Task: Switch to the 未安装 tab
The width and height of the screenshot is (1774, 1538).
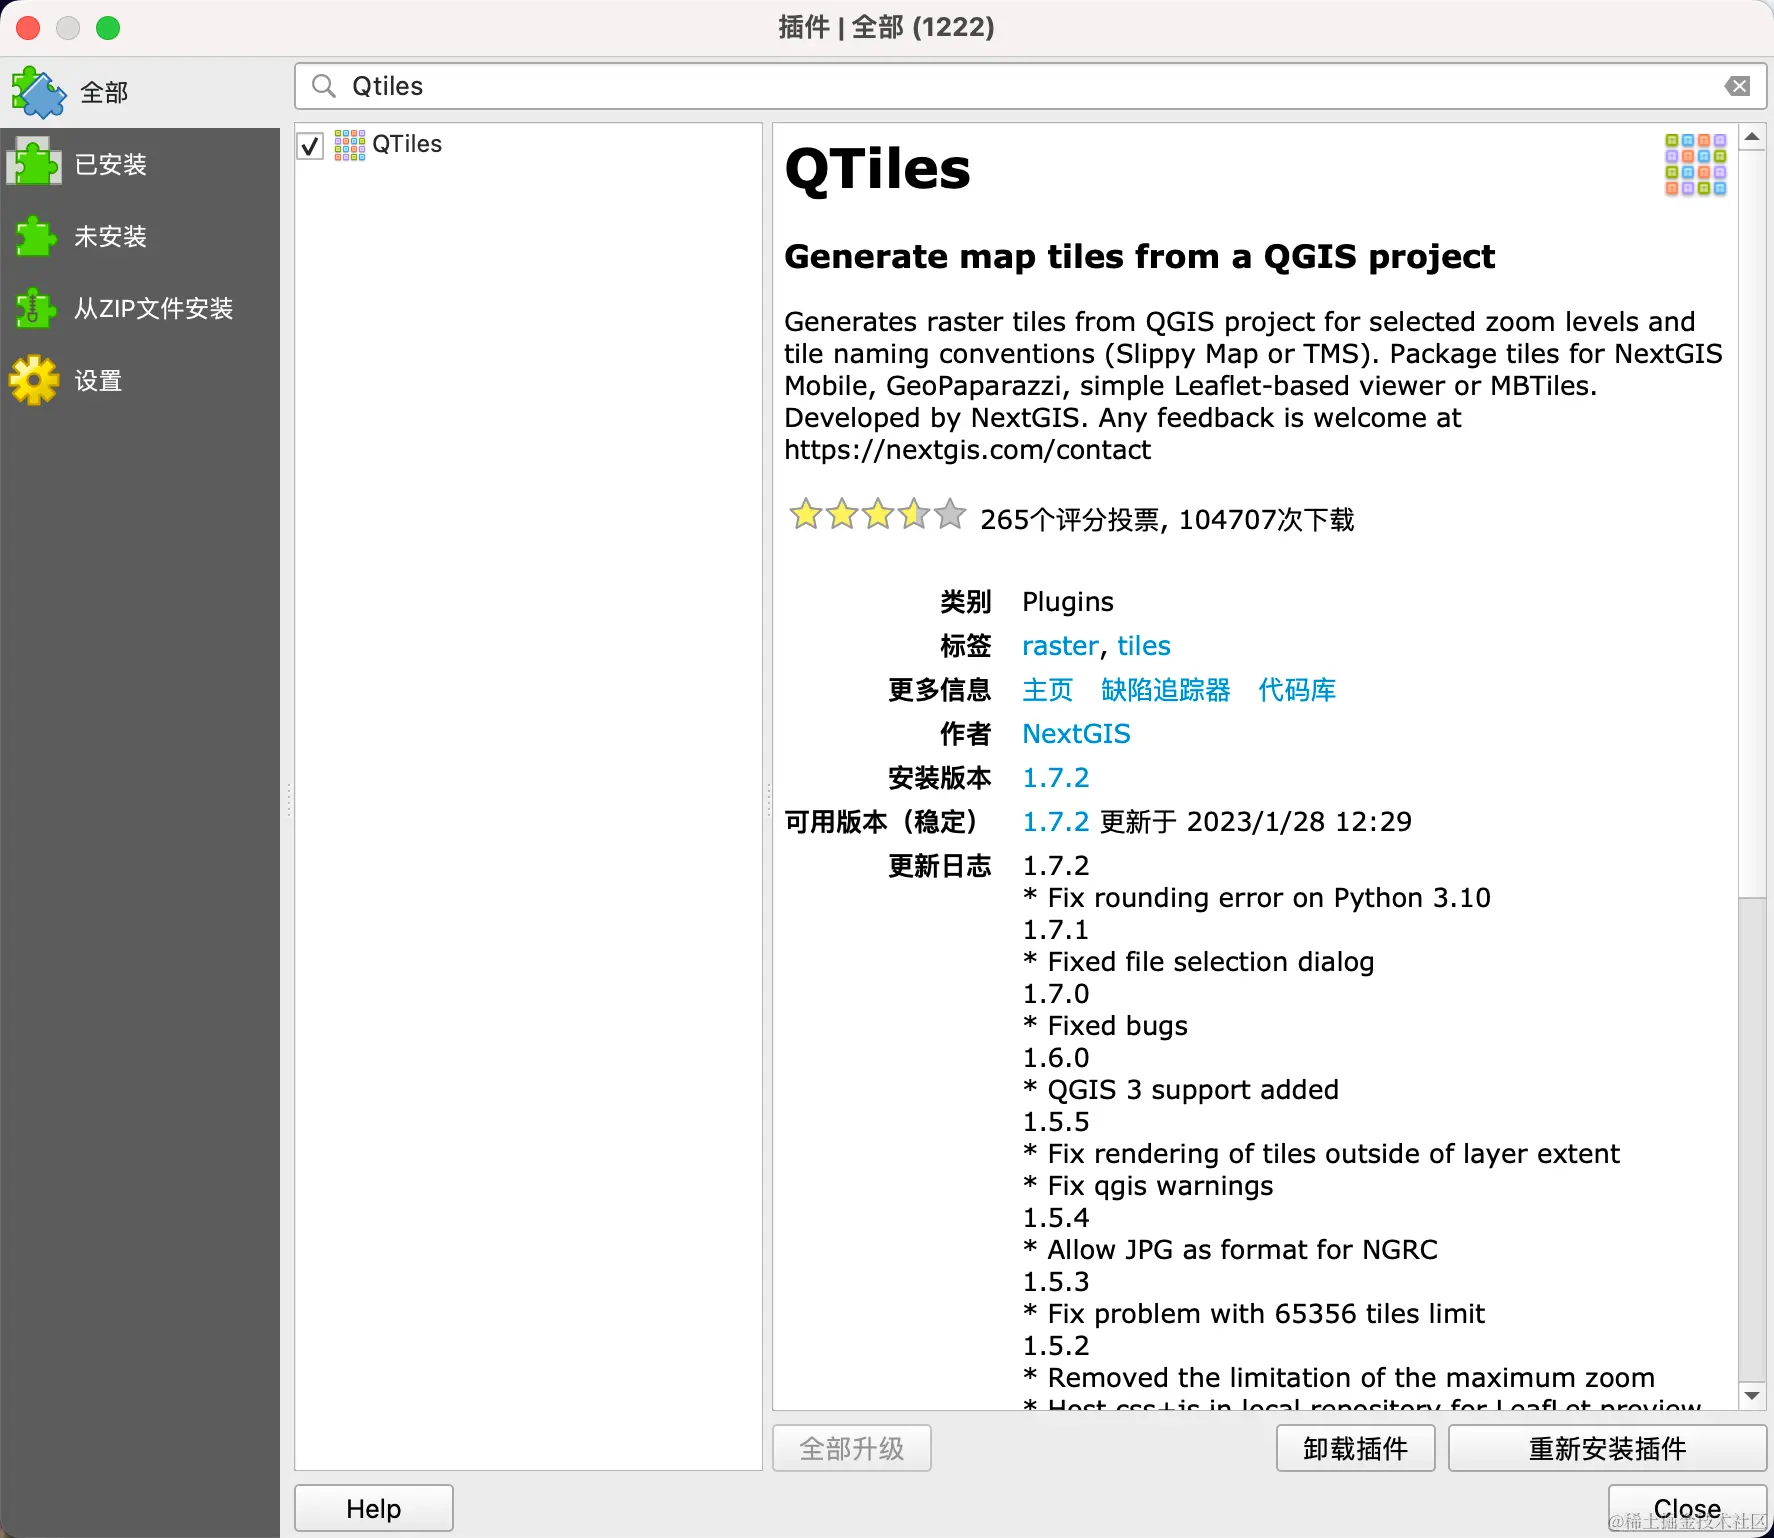Action: coord(140,236)
